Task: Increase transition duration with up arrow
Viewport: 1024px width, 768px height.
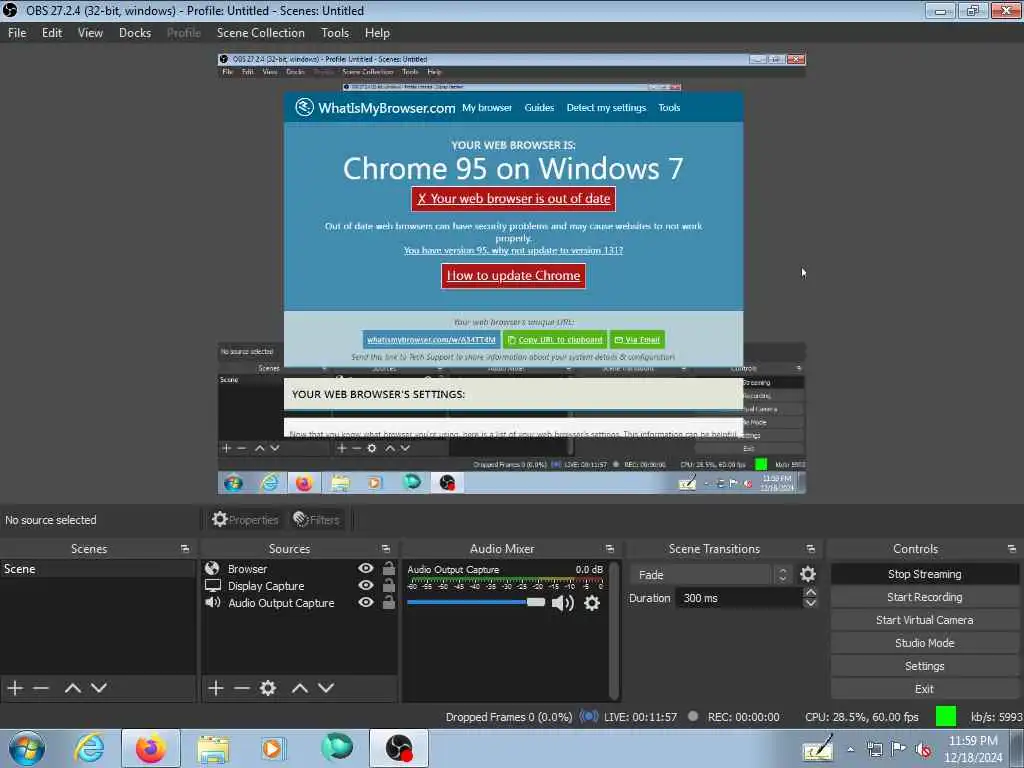Action: (810, 592)
